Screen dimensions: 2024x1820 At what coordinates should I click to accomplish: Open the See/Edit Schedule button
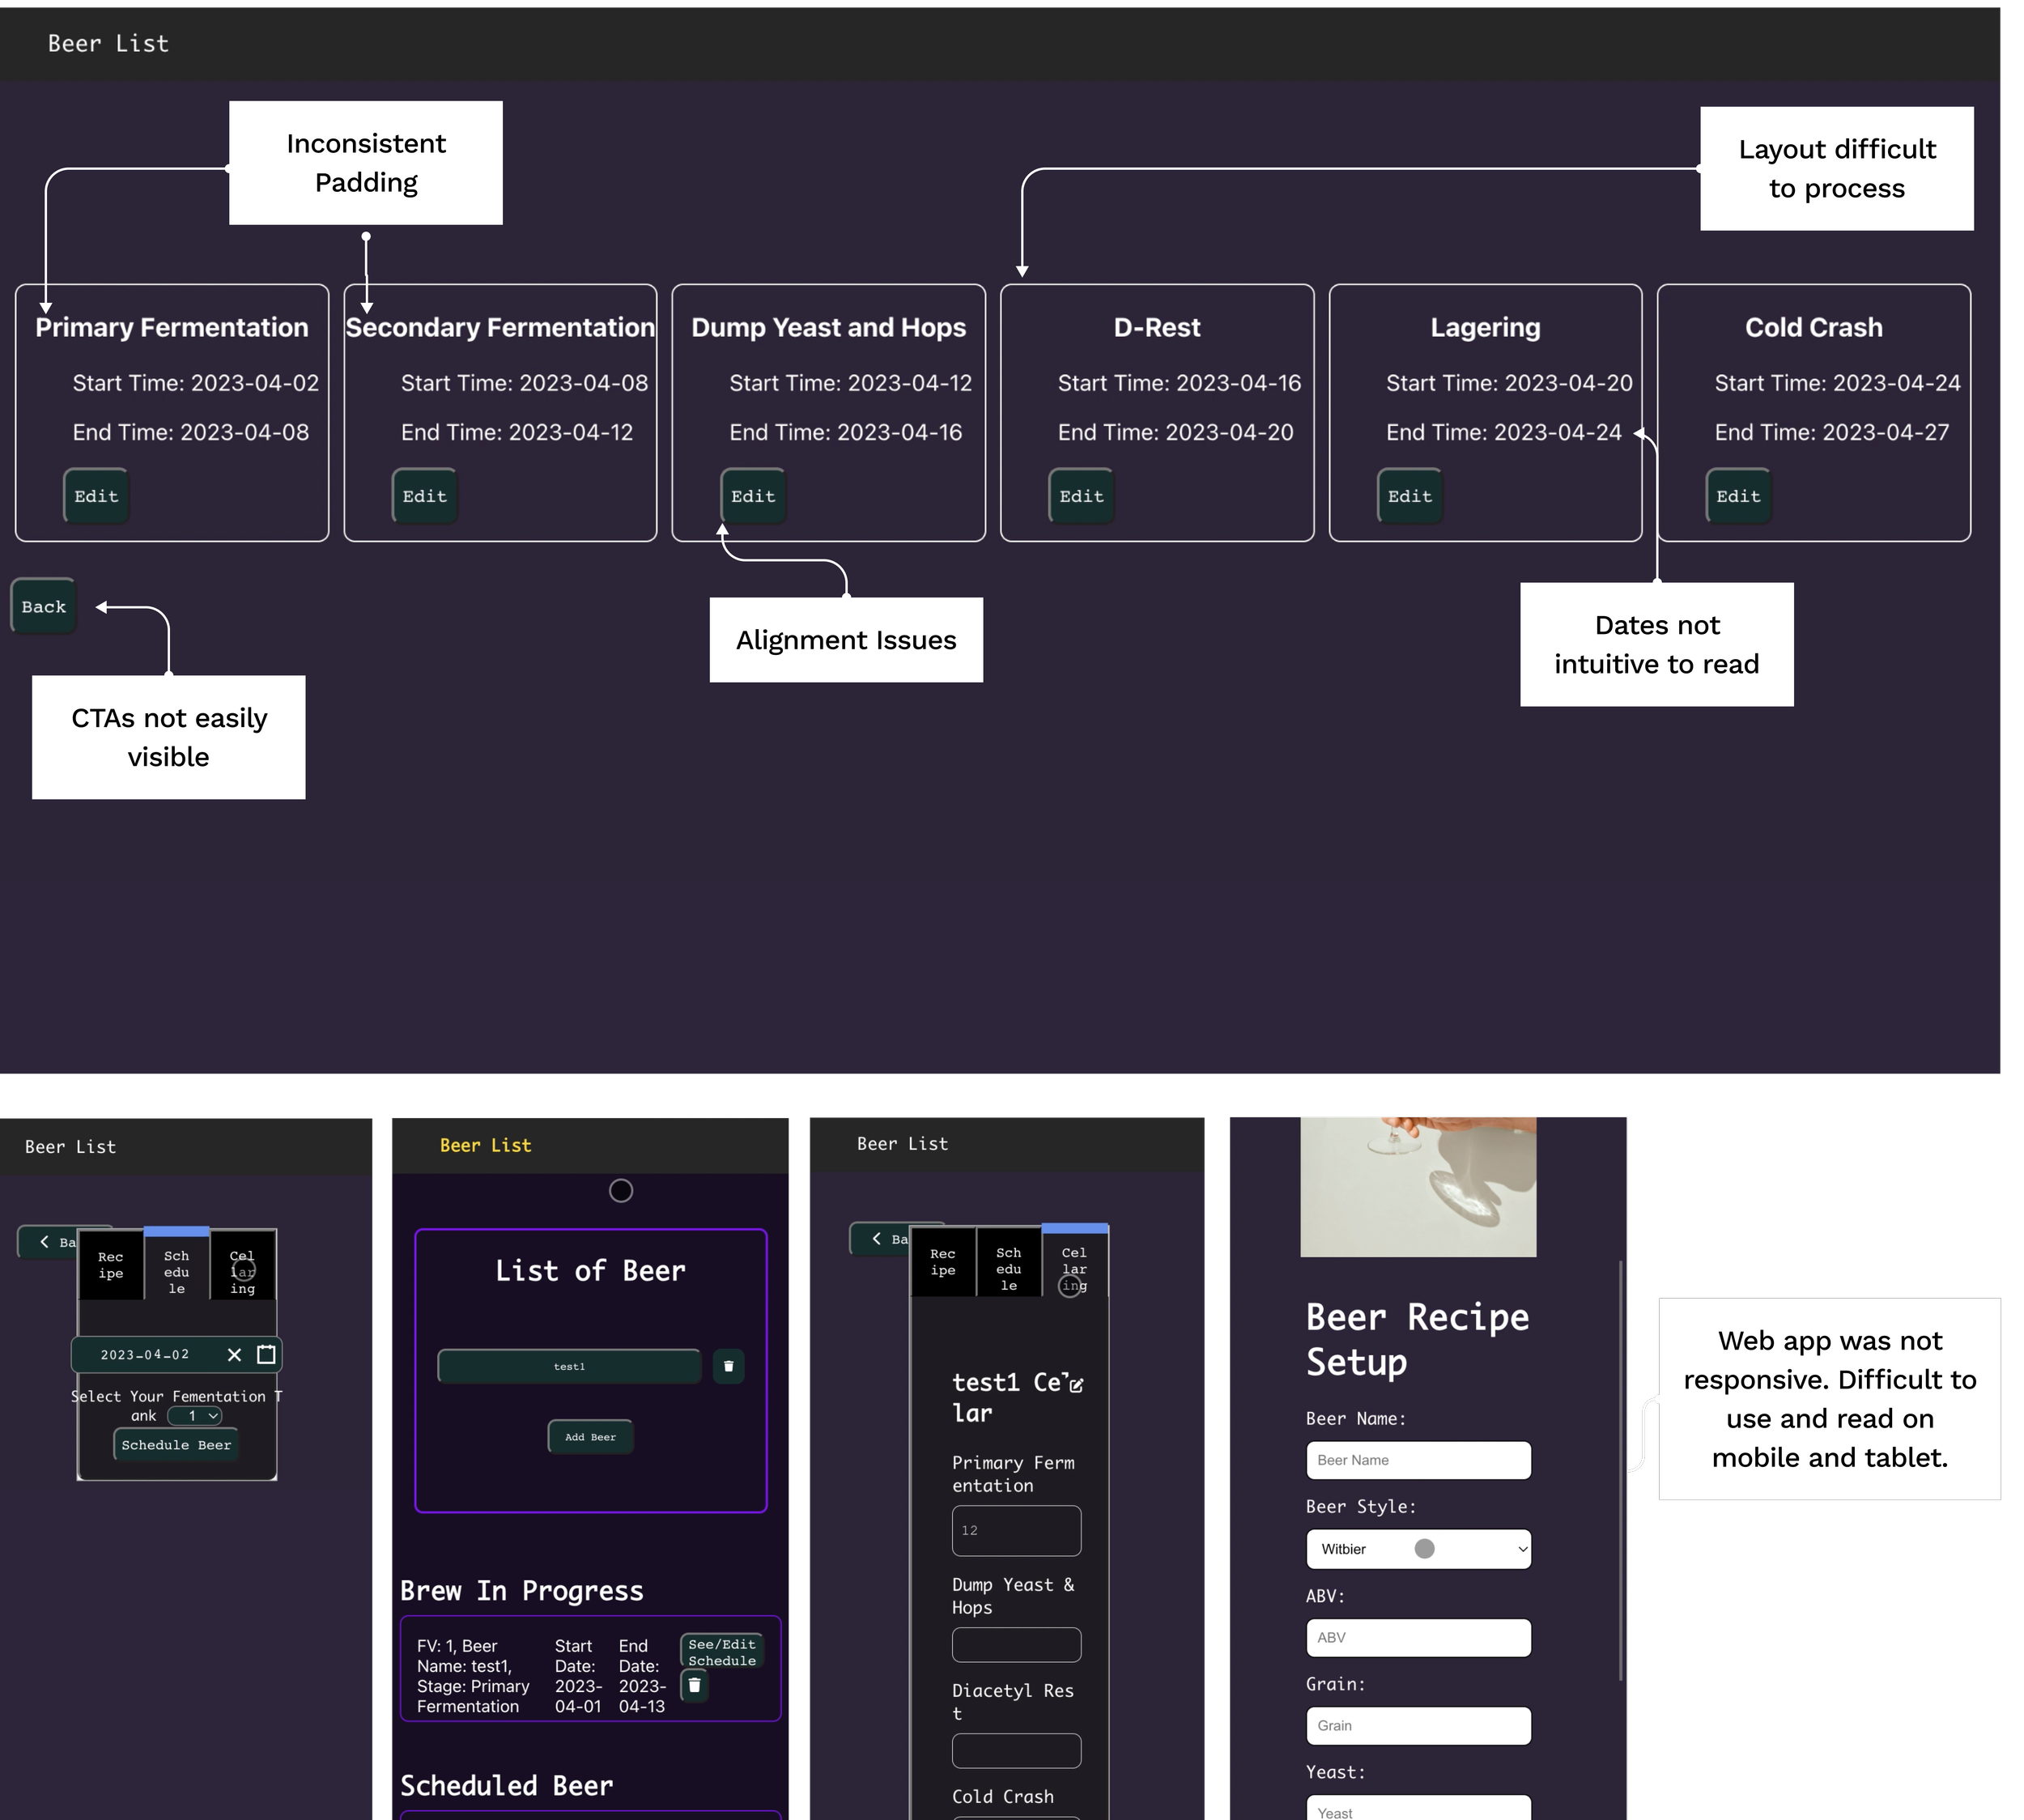click(x=722, y=1652)
